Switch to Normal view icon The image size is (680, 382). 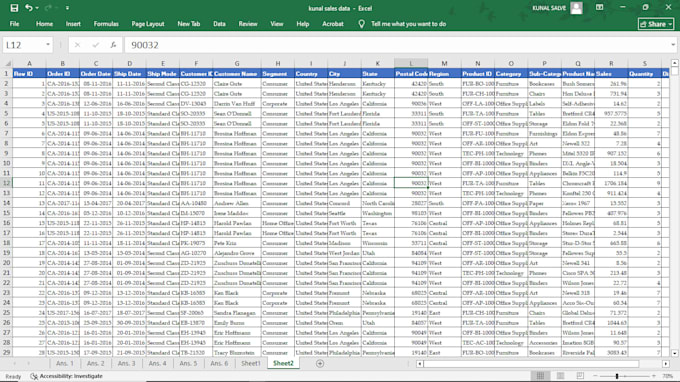click(x=540, y=376)
